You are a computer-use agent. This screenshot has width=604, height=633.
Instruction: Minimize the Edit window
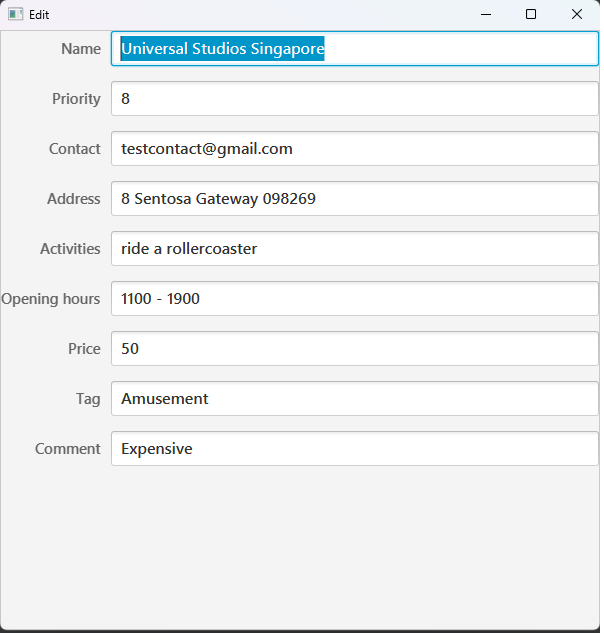486,15
